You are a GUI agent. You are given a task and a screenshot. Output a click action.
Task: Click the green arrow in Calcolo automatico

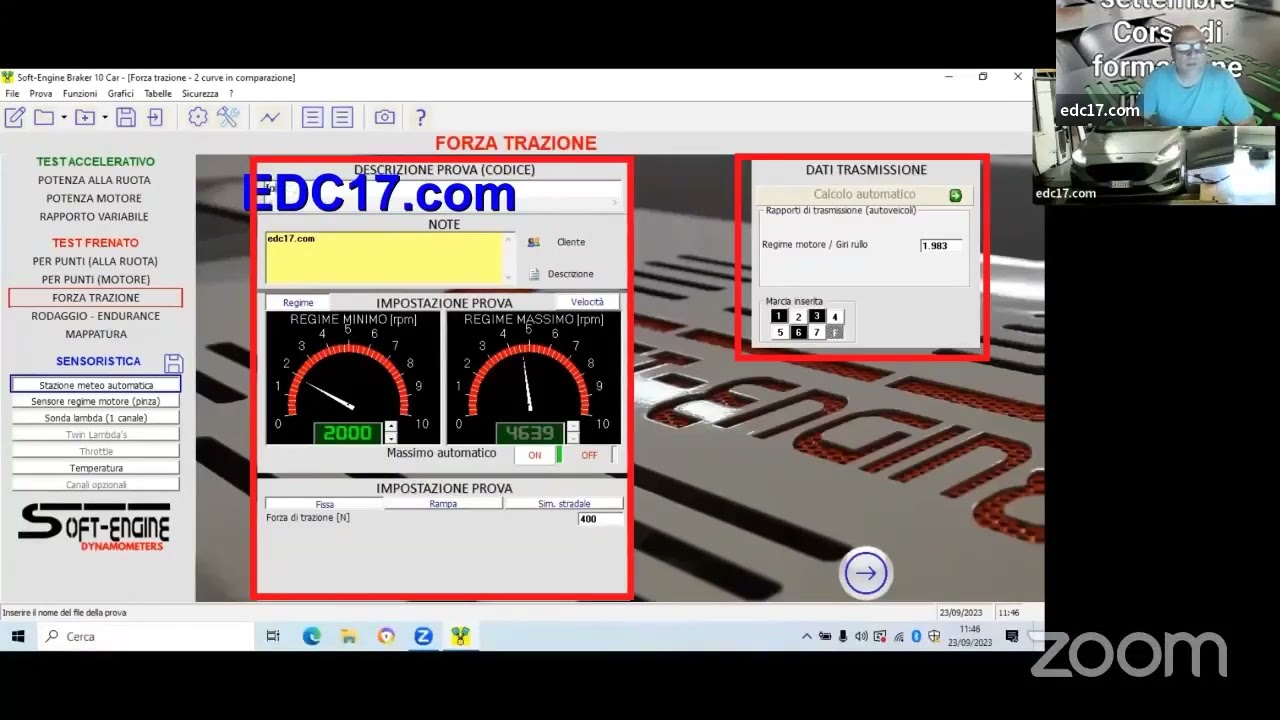(x=955, y=195)
